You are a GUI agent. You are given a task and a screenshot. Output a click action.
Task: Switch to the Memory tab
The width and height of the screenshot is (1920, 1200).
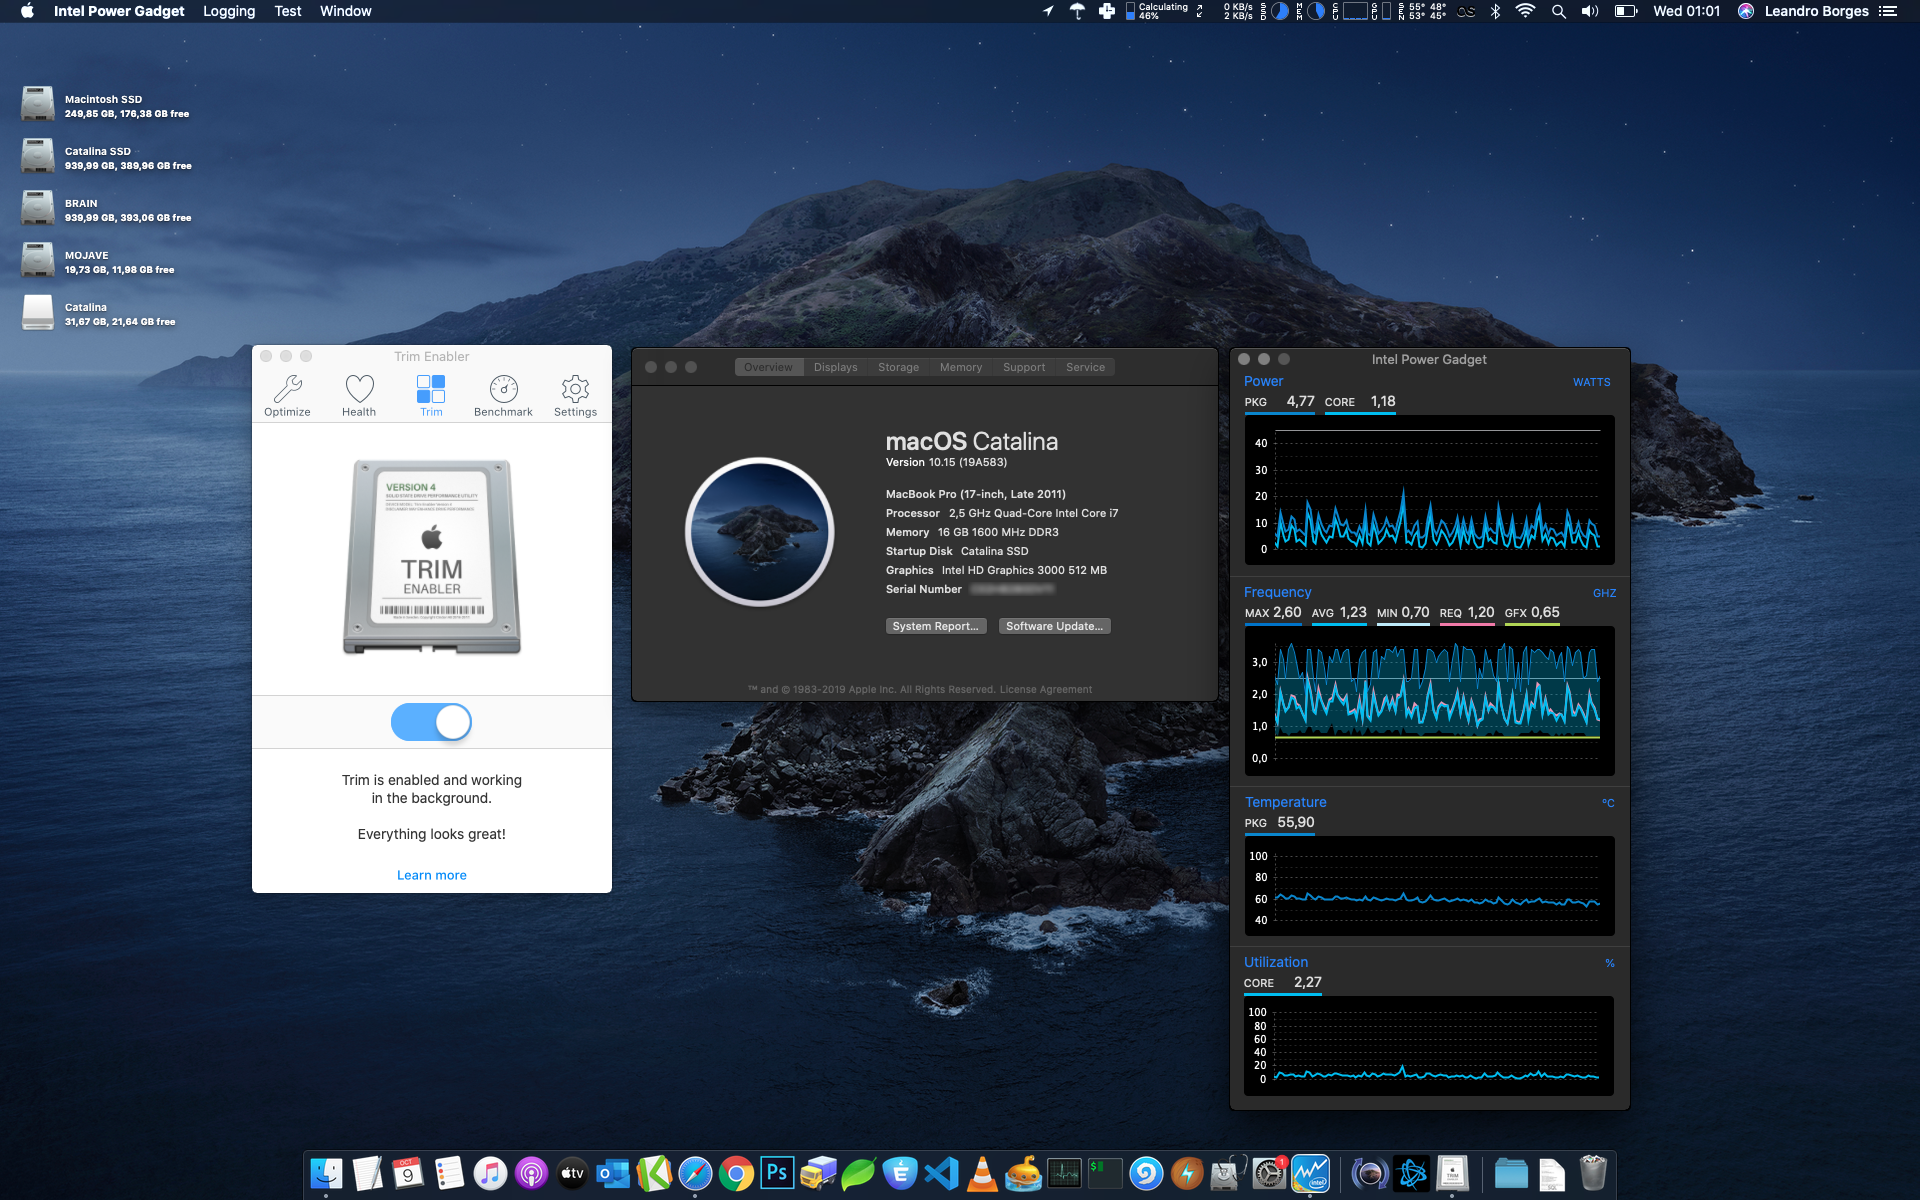tap(960, 367)
